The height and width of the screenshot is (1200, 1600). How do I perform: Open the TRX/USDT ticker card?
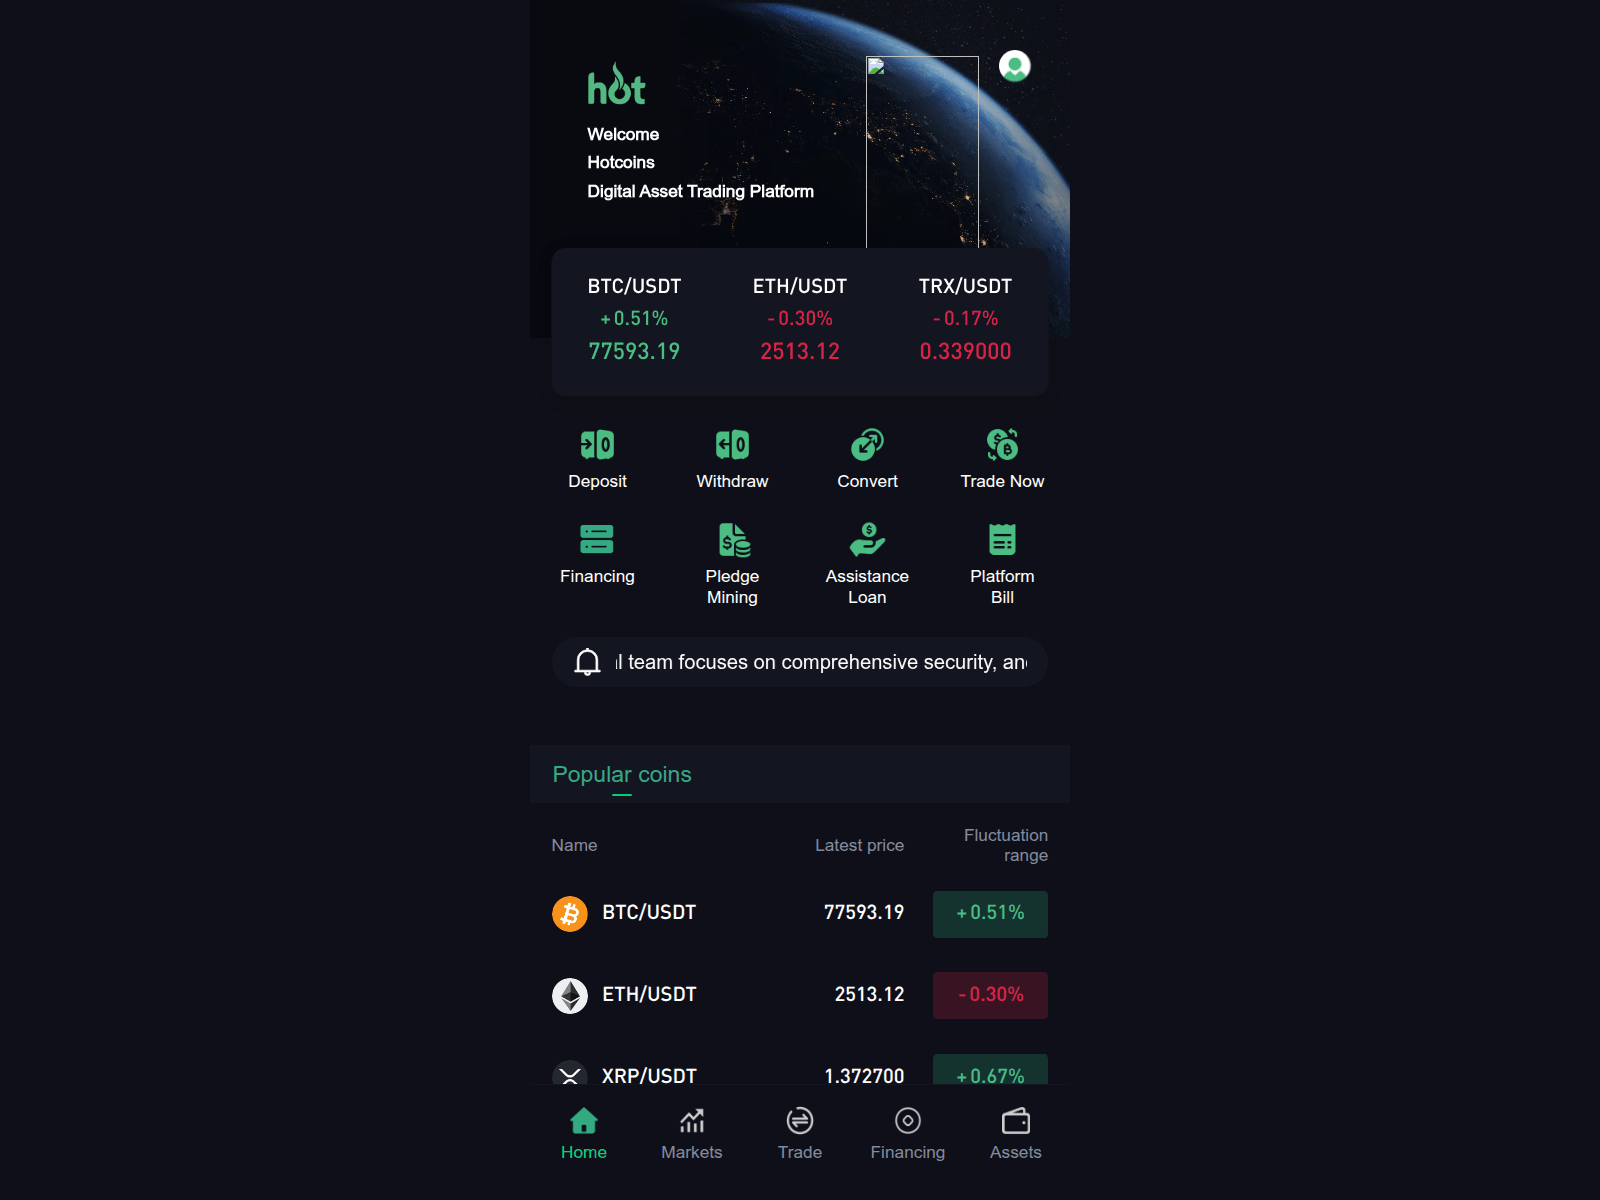click(x=965, y=319)
